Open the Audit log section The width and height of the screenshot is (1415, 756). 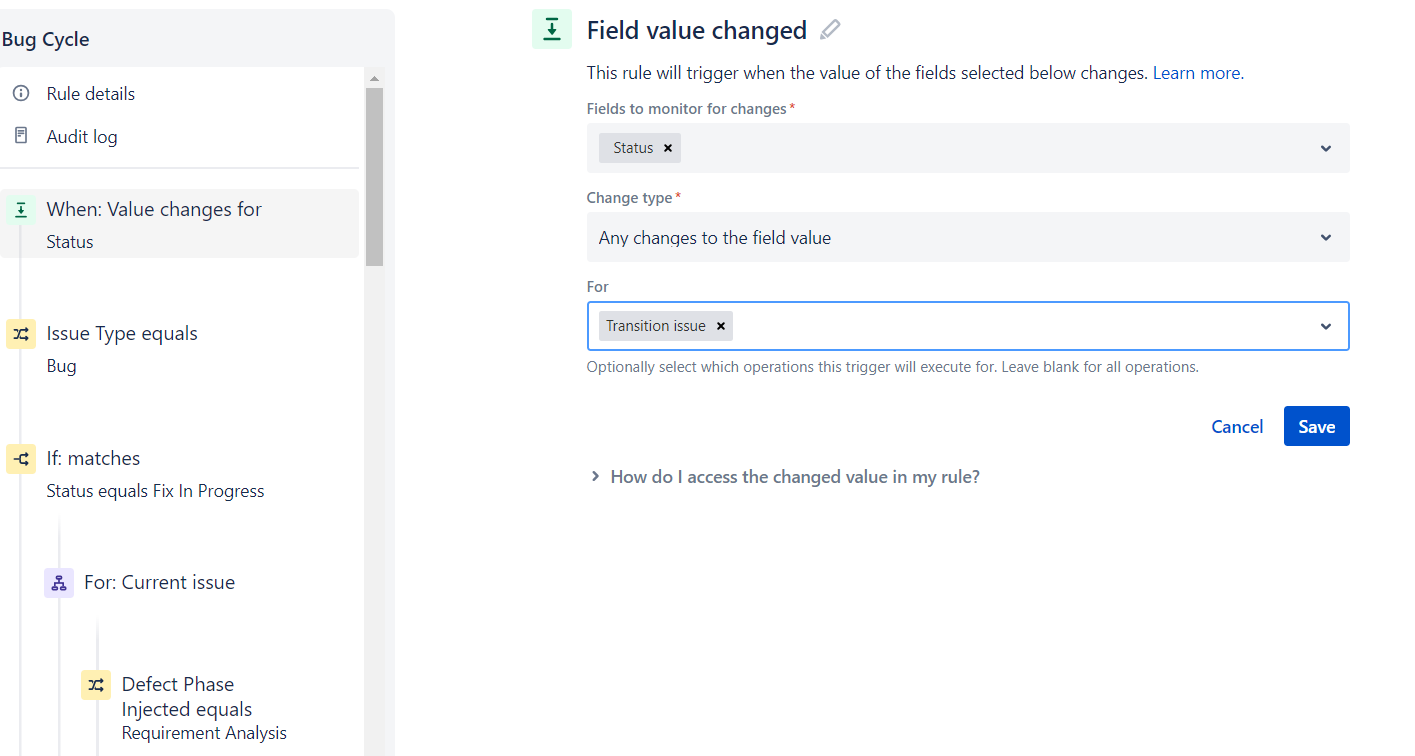84,136
